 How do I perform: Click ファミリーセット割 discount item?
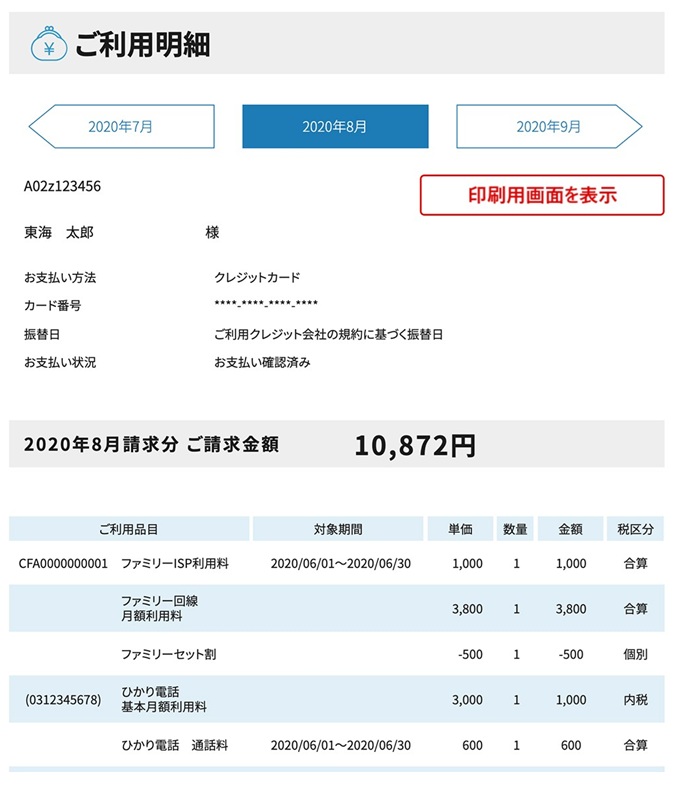169,654
